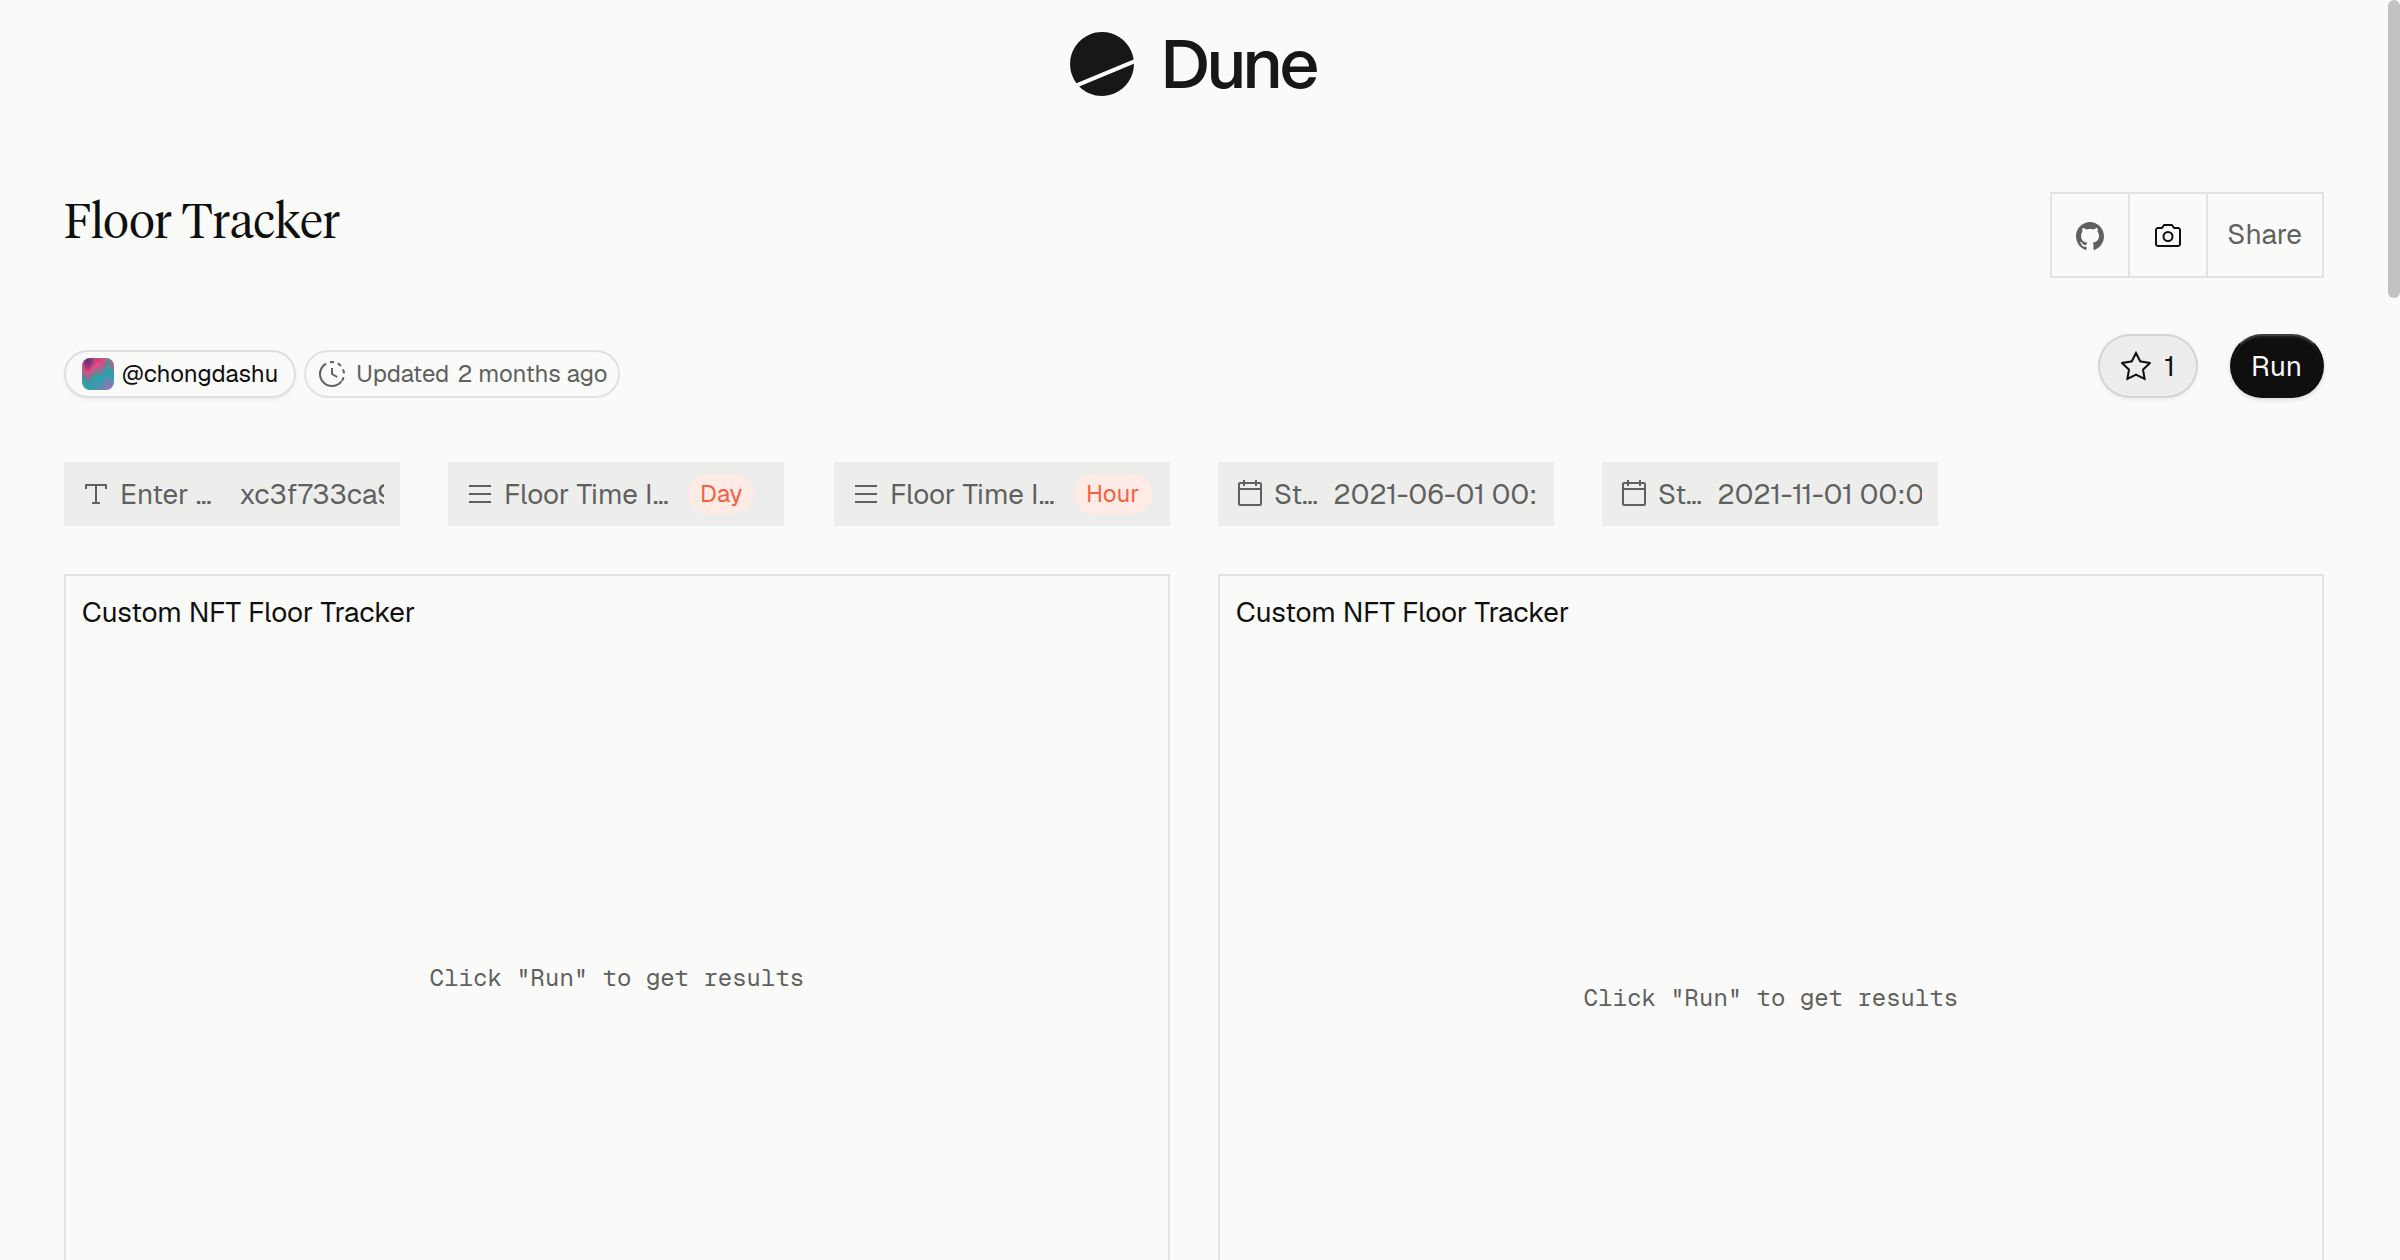The image size is (2400, 1260).
Task: Click the clock icon beside Updated
Action: point(332,374)
